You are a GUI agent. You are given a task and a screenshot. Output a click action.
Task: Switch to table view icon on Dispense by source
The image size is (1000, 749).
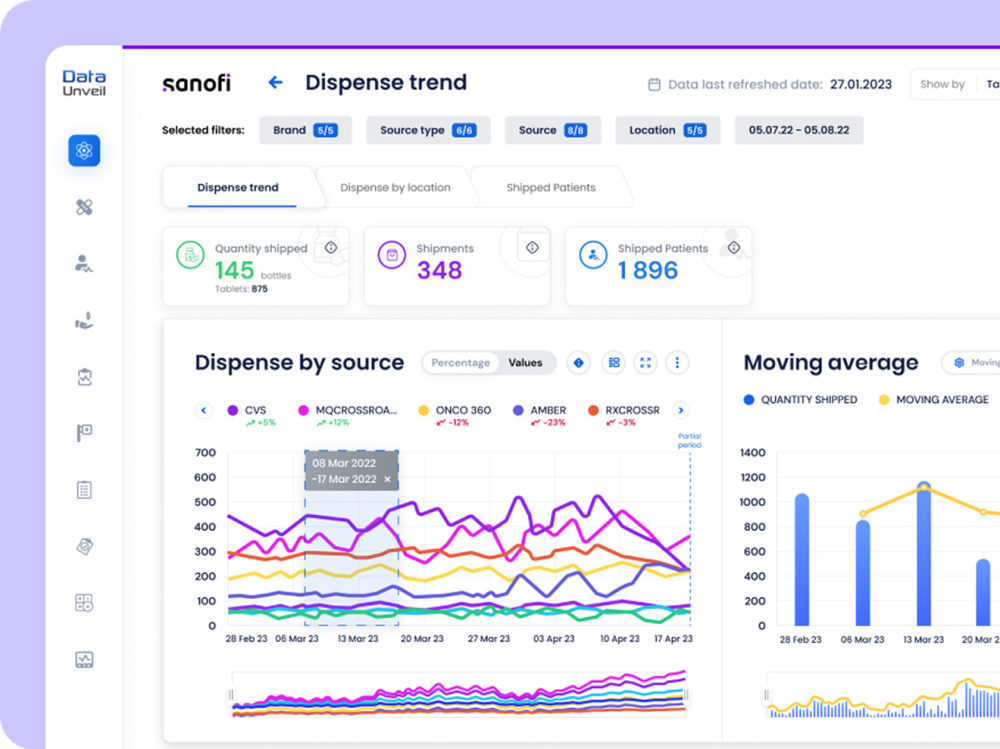[x=614, y=362]
